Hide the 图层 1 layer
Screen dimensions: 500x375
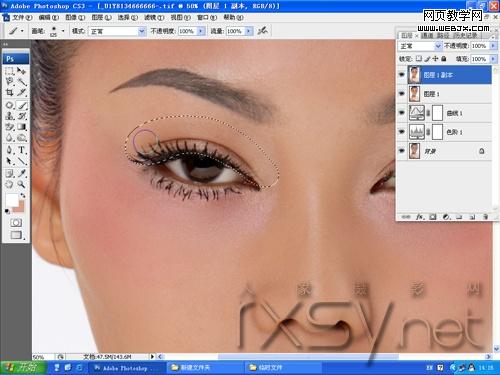pyautogui.click(x=402, y=94)
